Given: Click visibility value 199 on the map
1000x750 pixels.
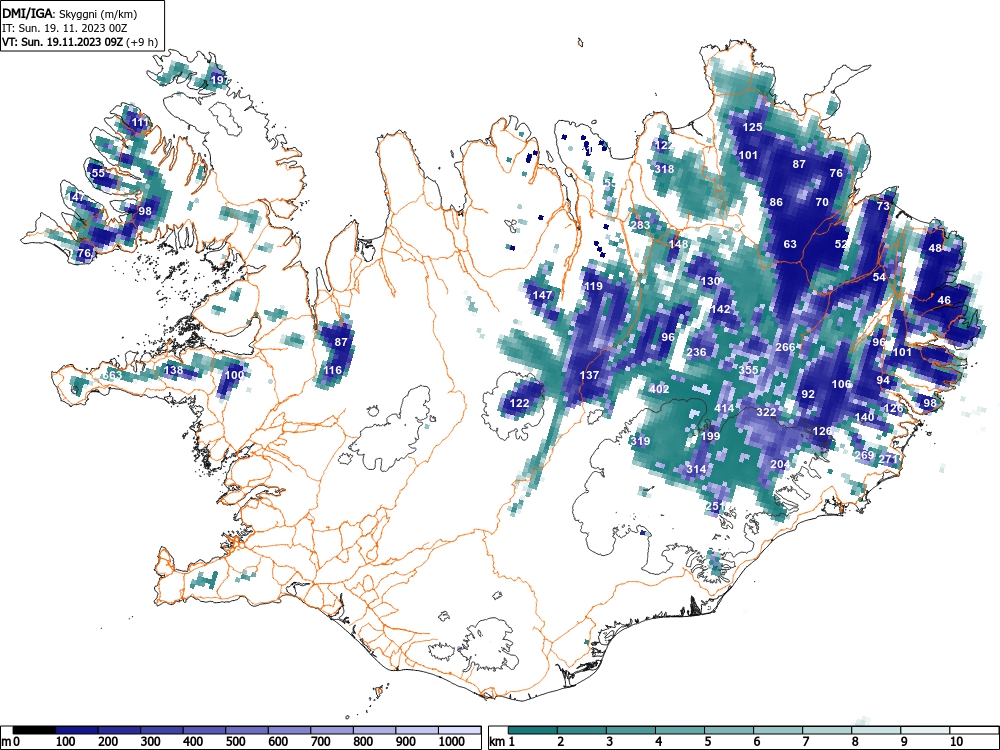Looking at the screenshot, I should pos(710,436).
